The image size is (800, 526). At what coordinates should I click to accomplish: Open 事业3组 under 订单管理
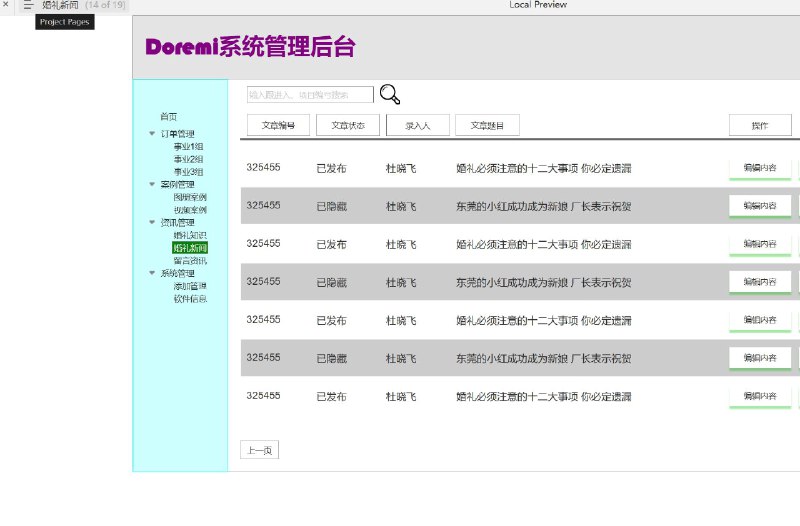pos(188,172)
